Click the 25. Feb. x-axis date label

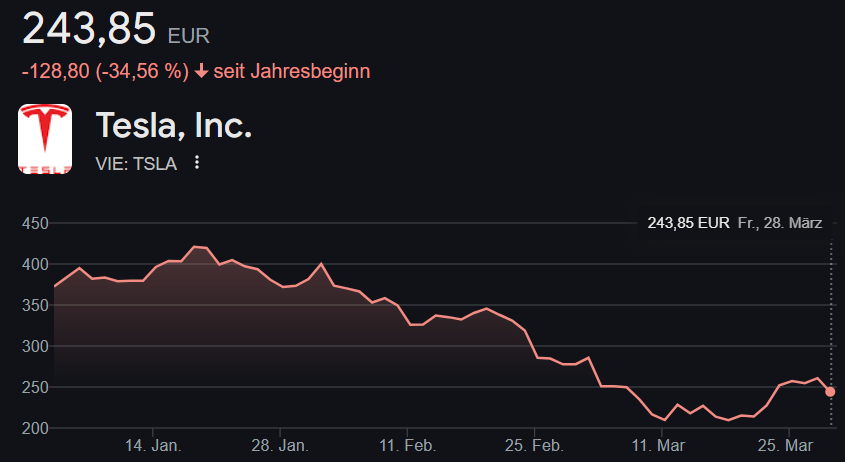(534, 446)
